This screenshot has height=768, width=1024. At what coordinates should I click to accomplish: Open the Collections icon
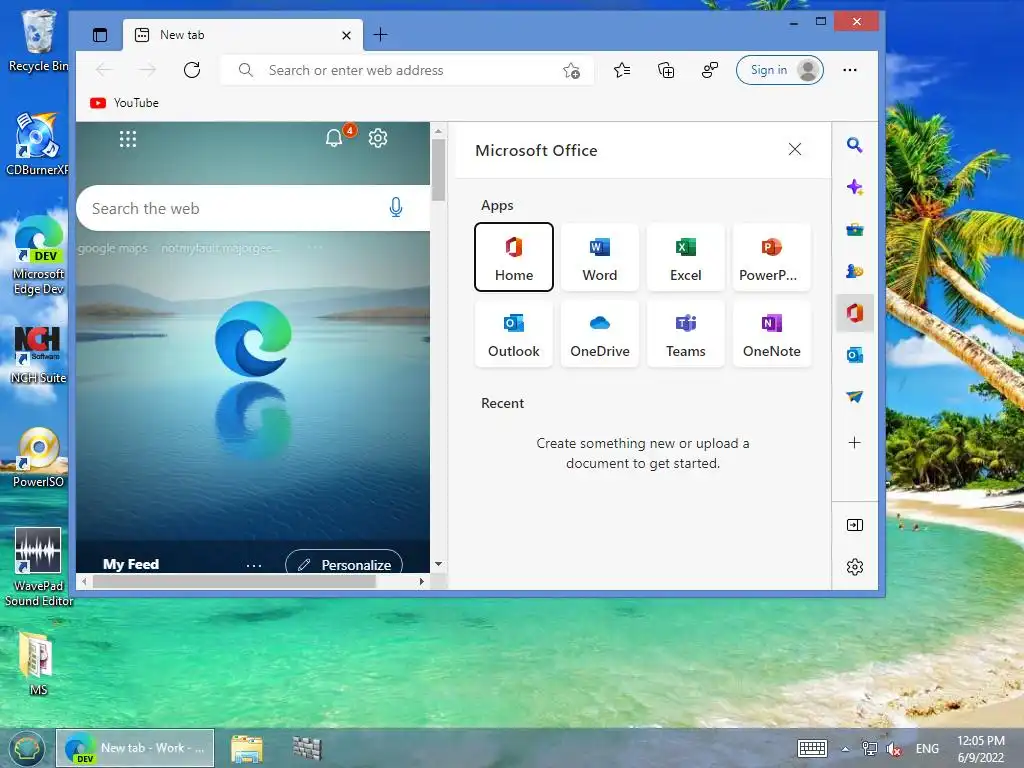click(x=665, y=70)
